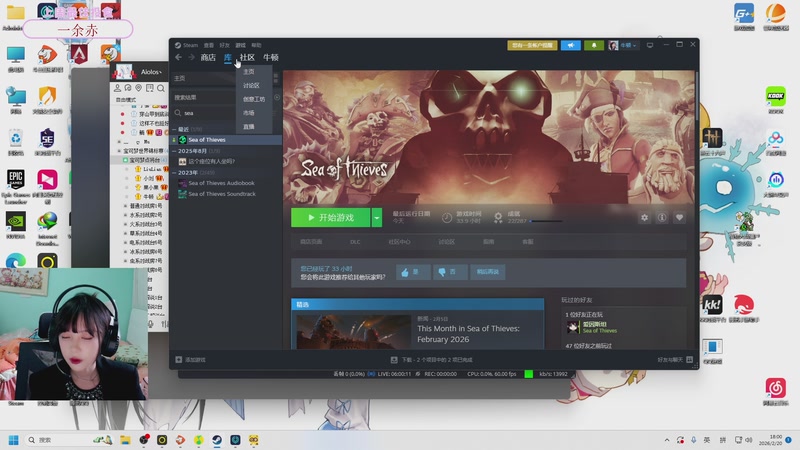This screenshot has height=450, width=800.
Task: Choose 创意工坊 Workshop from the dropdown
Action: point(254,99)
